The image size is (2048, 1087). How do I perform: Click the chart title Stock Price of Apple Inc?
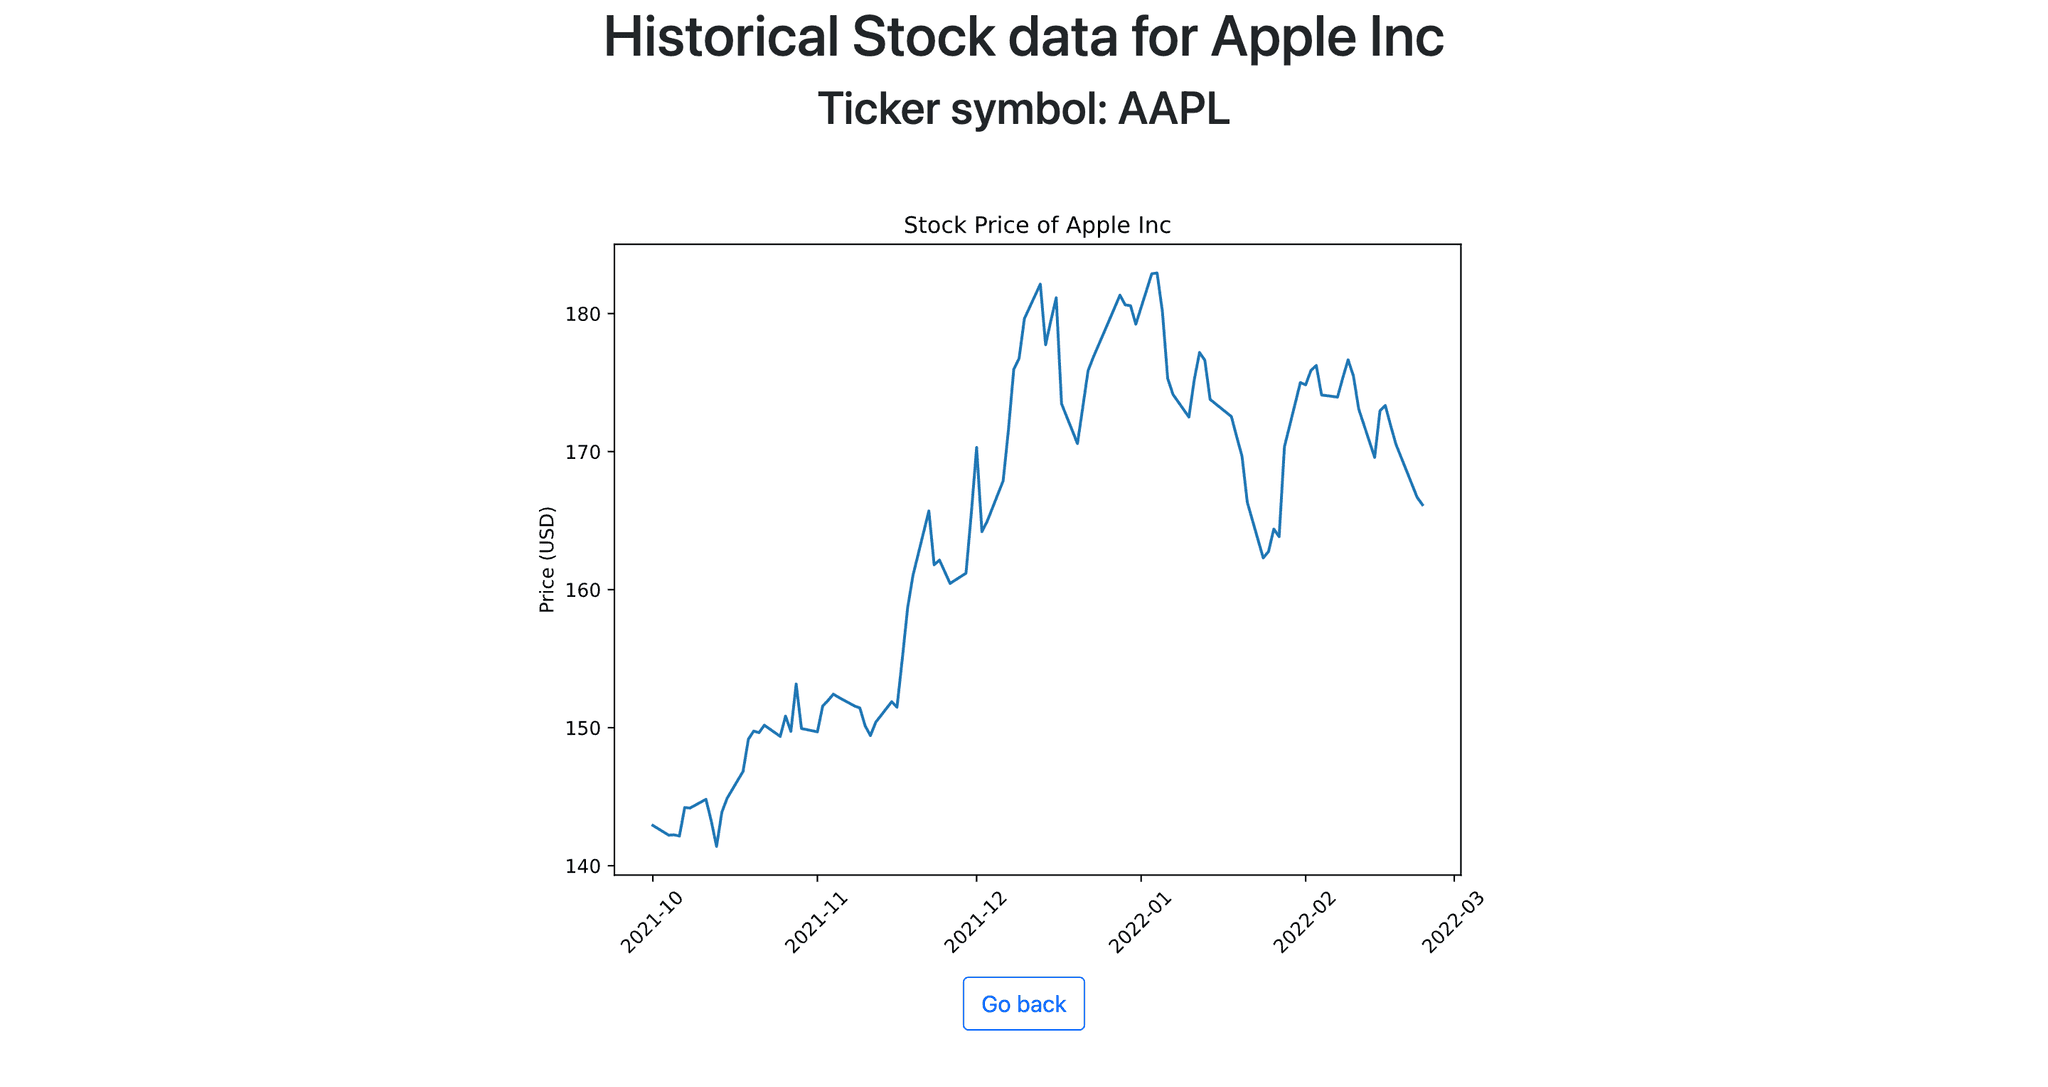[x=1037, y=225]
